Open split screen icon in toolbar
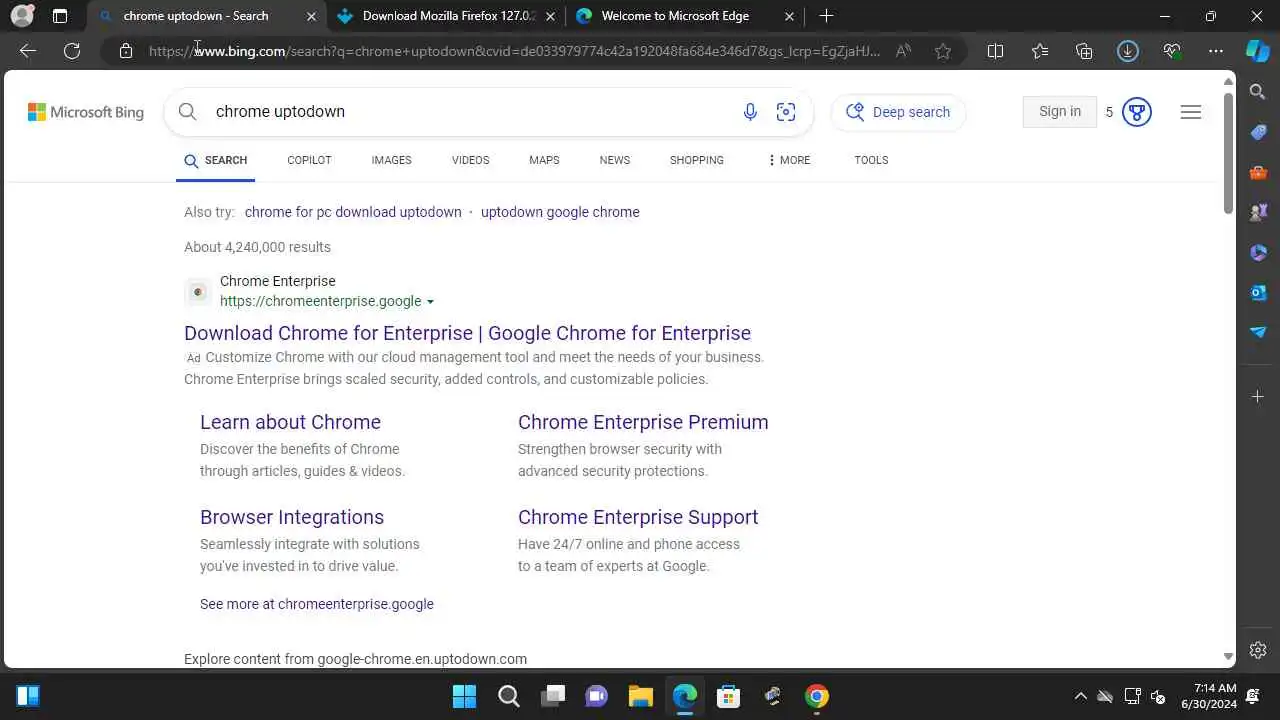This screenshot has width=1280, height=720. point(995,51)
